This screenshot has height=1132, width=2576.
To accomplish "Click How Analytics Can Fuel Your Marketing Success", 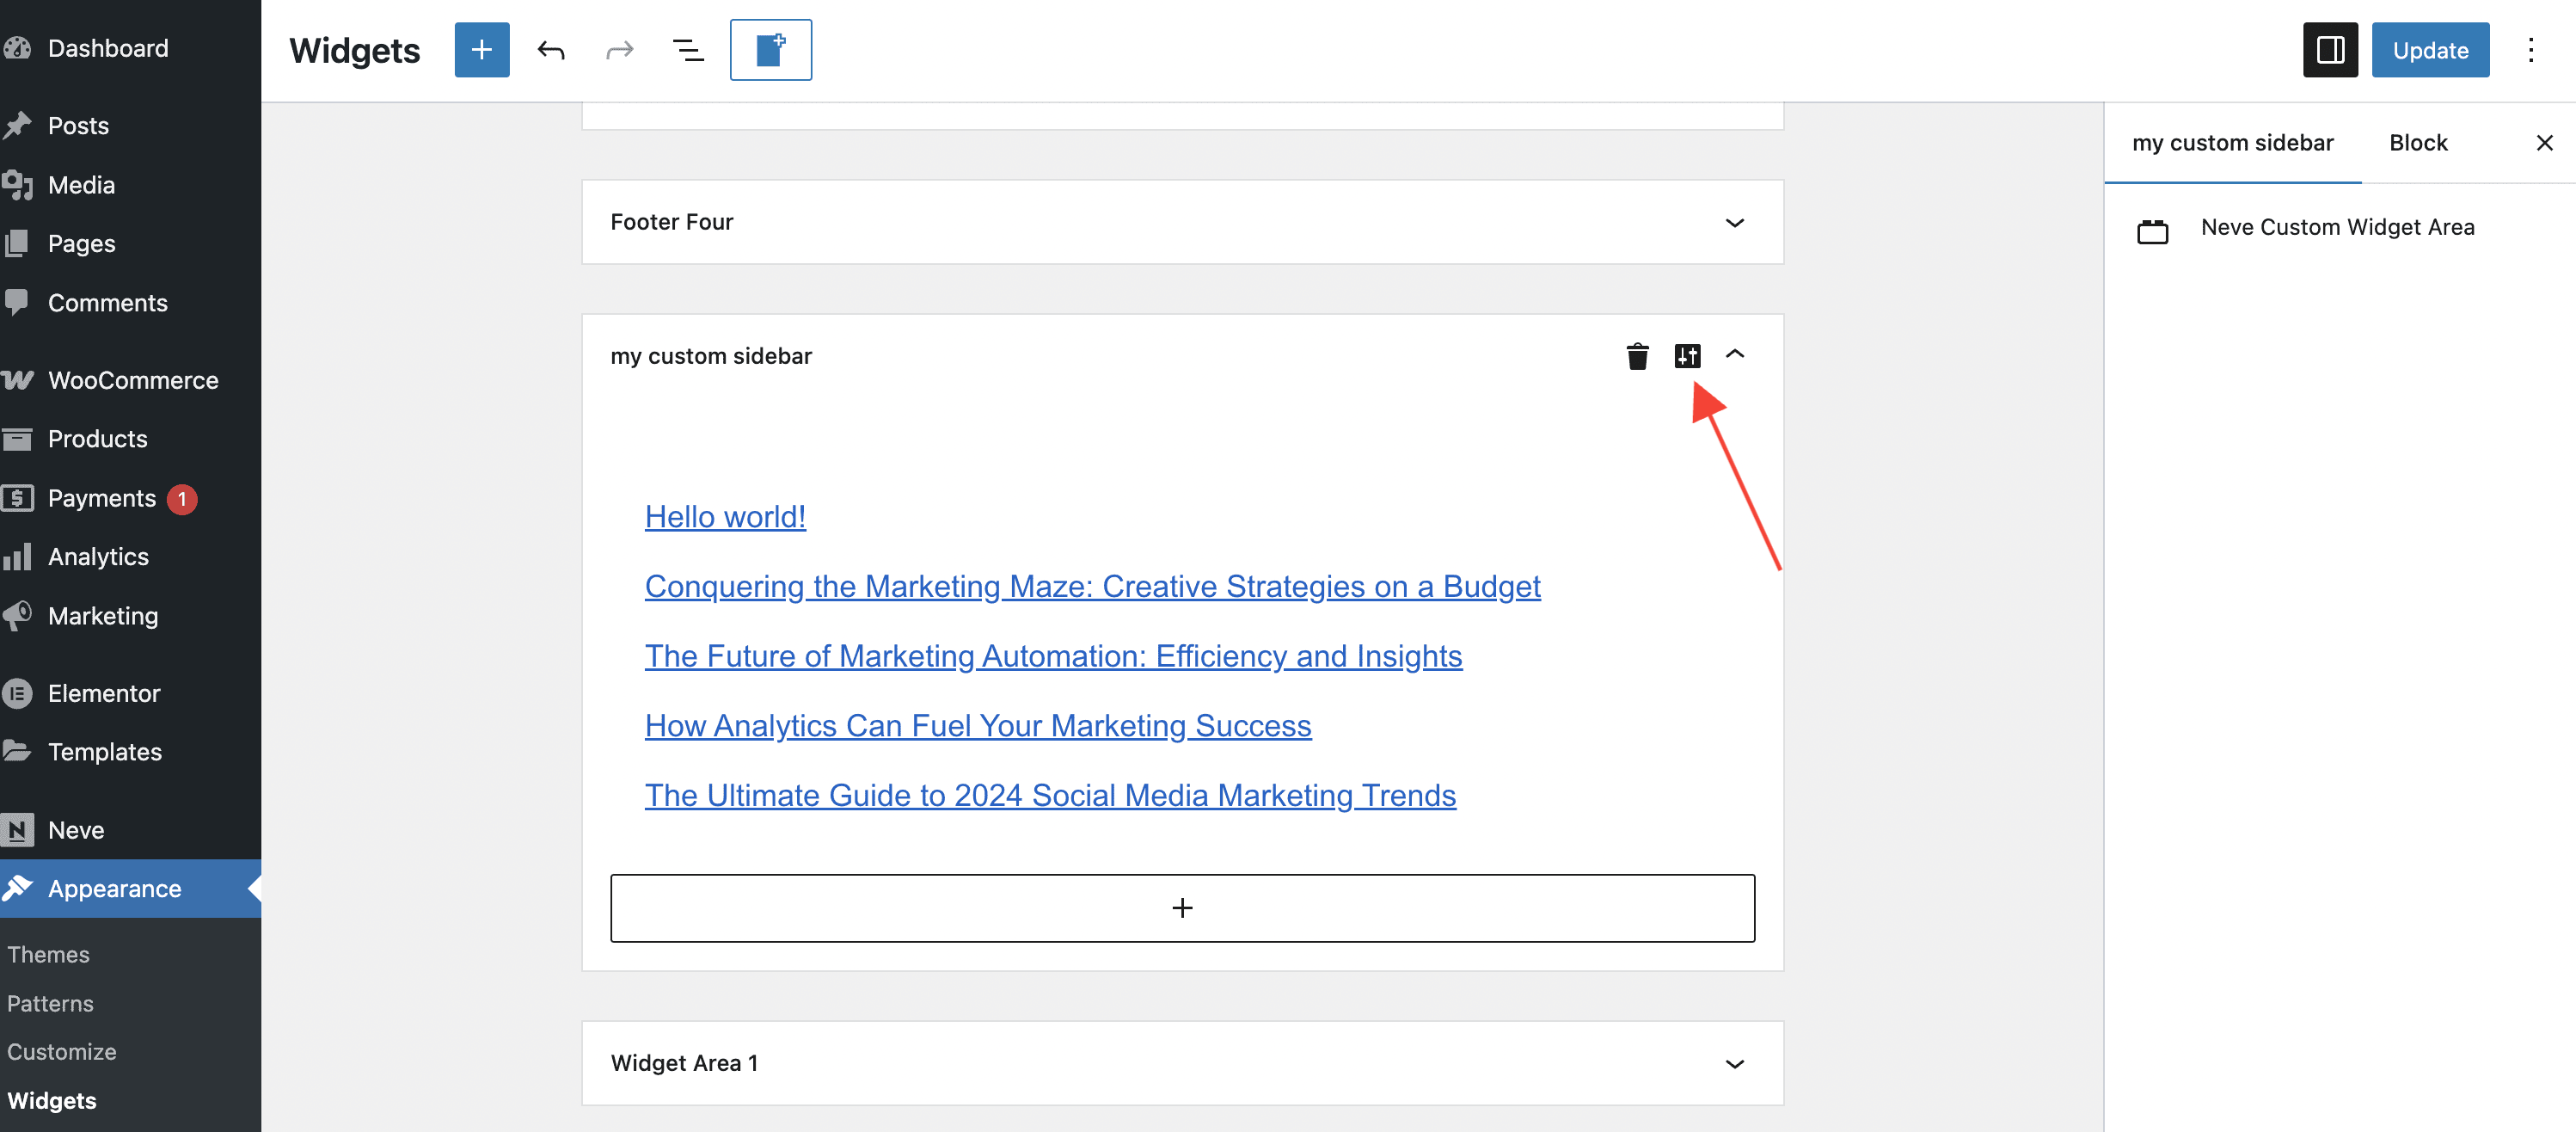I will click(977, 726).
